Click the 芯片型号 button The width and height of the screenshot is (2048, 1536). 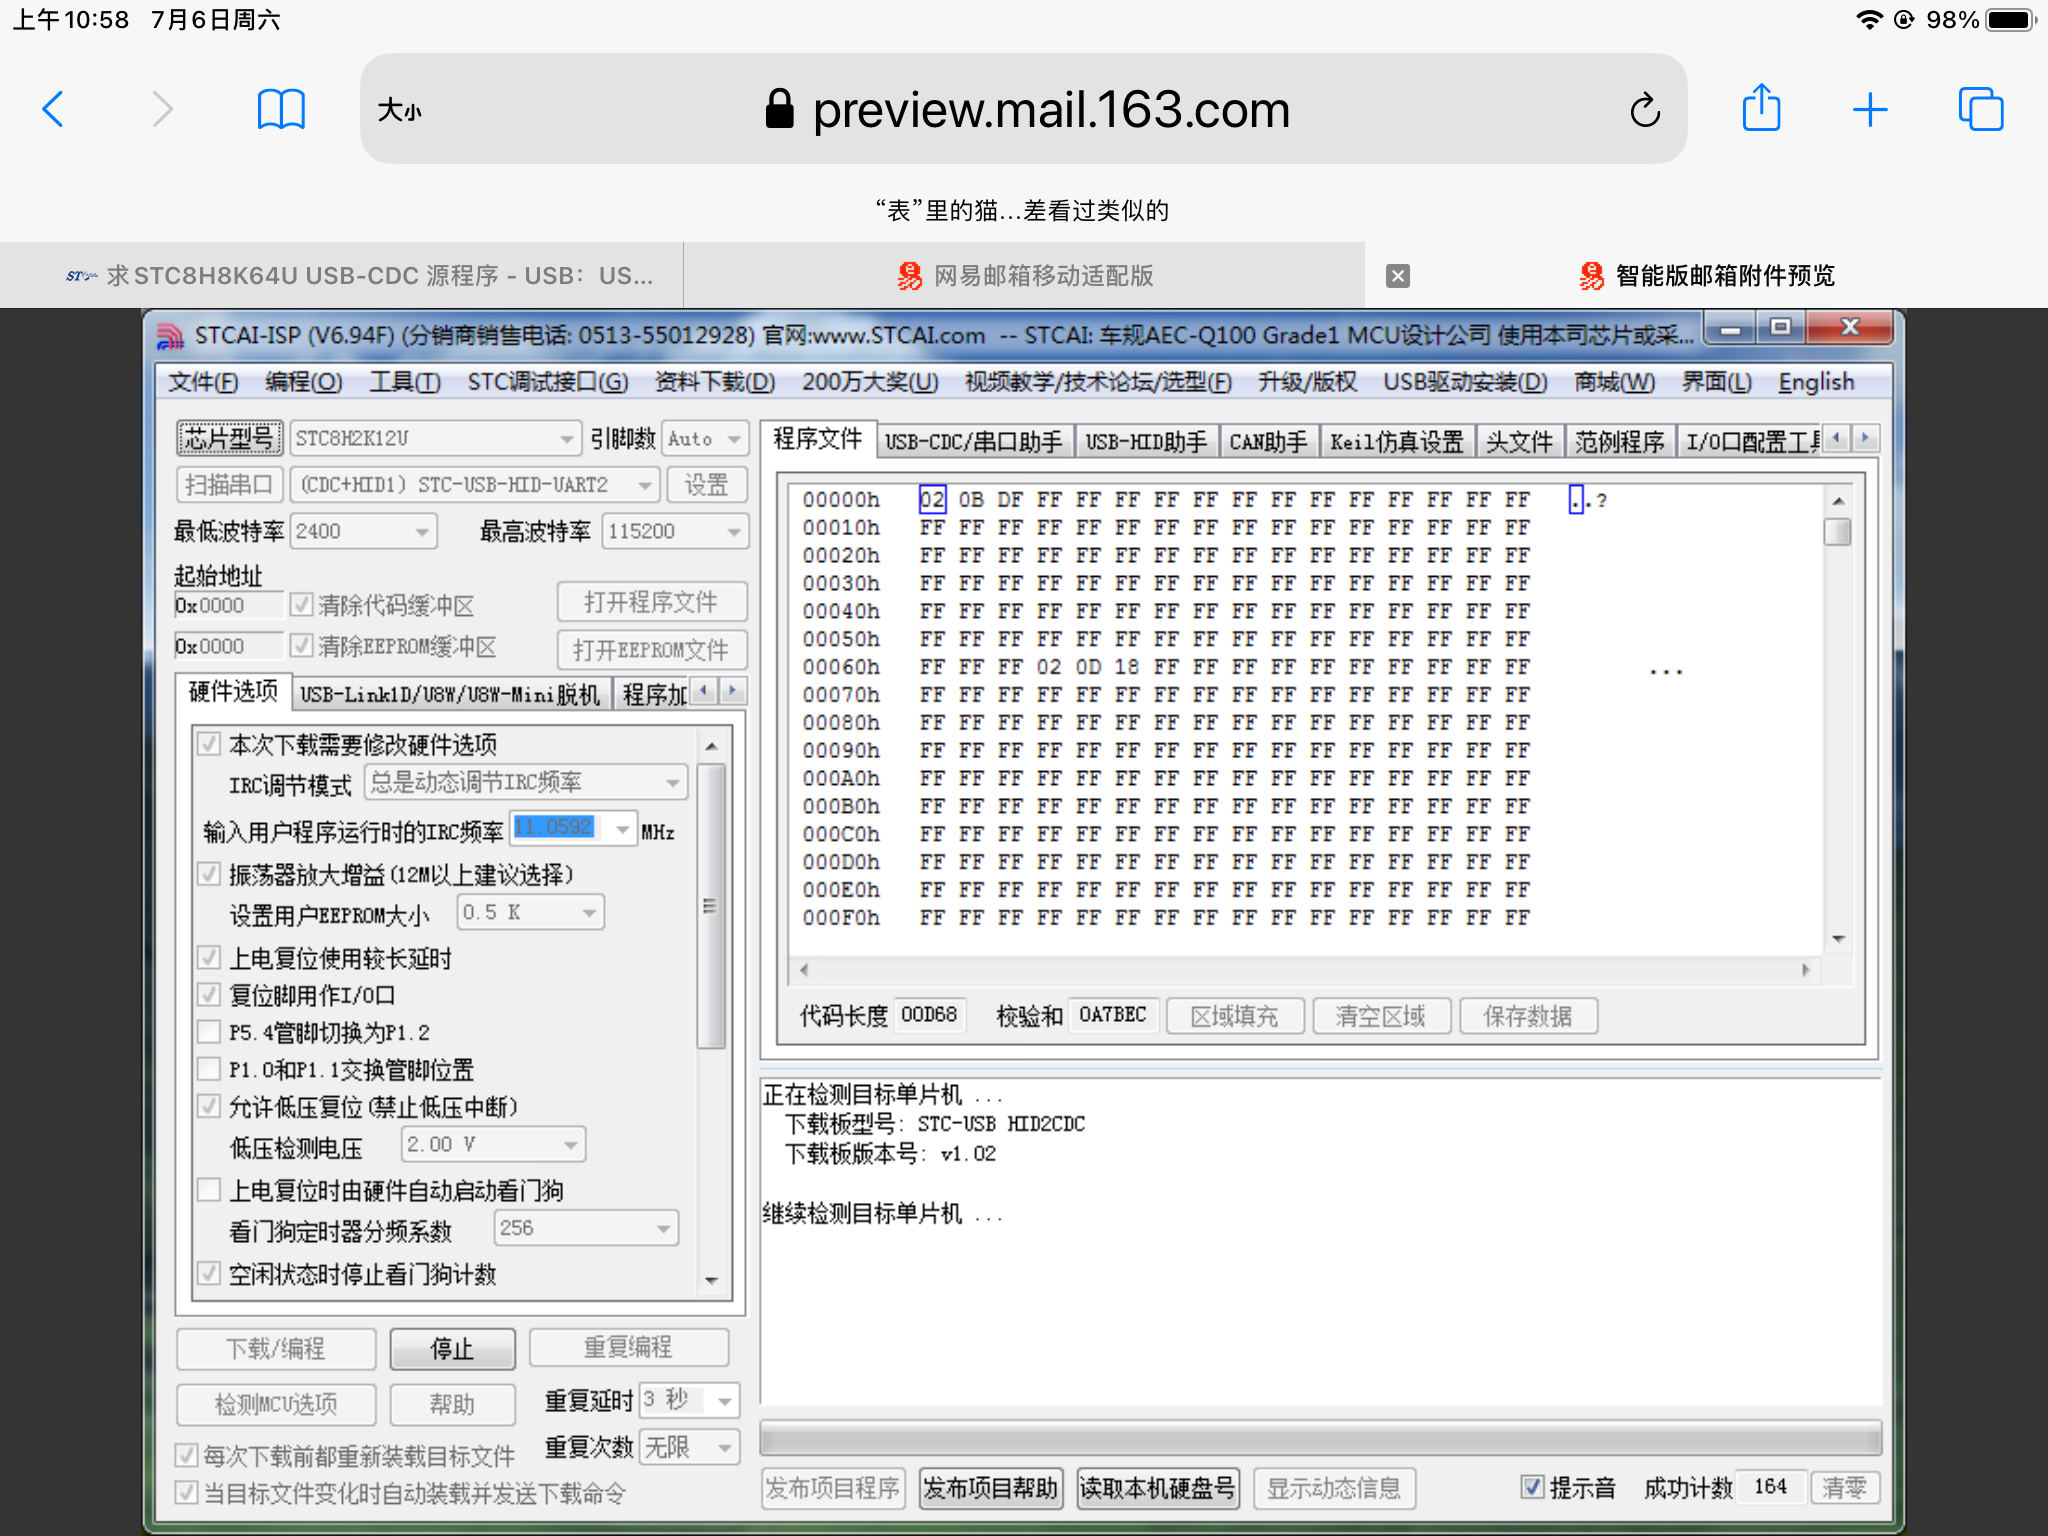tap(230, 439)
